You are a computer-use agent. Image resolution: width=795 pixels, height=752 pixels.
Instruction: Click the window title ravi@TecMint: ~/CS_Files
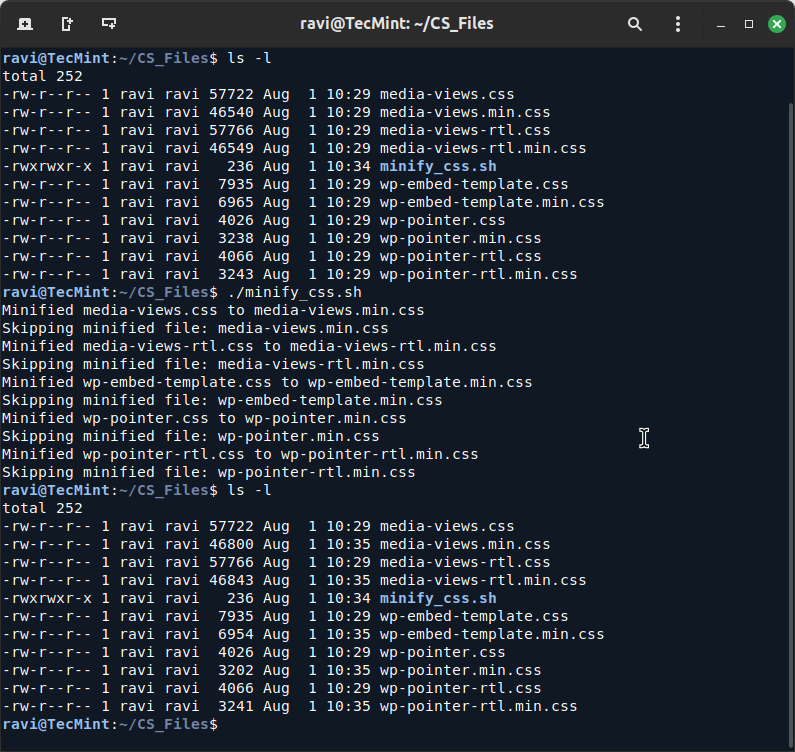(x=396, y=23)
